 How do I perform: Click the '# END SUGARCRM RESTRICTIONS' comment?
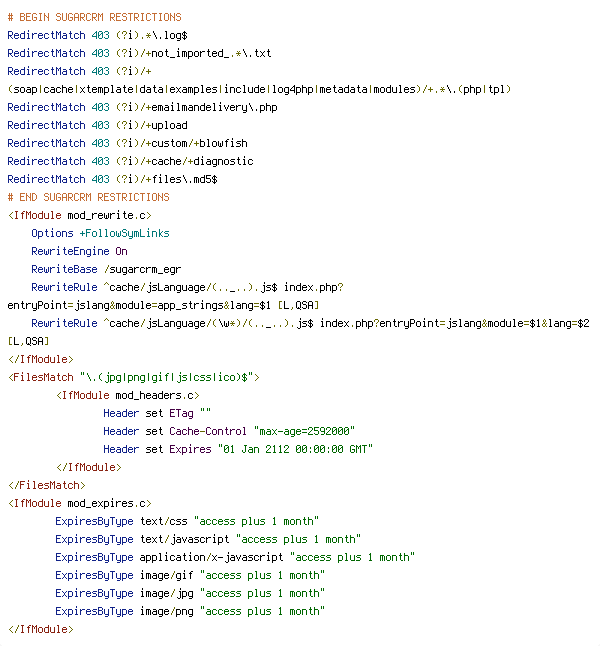point(88,197)
